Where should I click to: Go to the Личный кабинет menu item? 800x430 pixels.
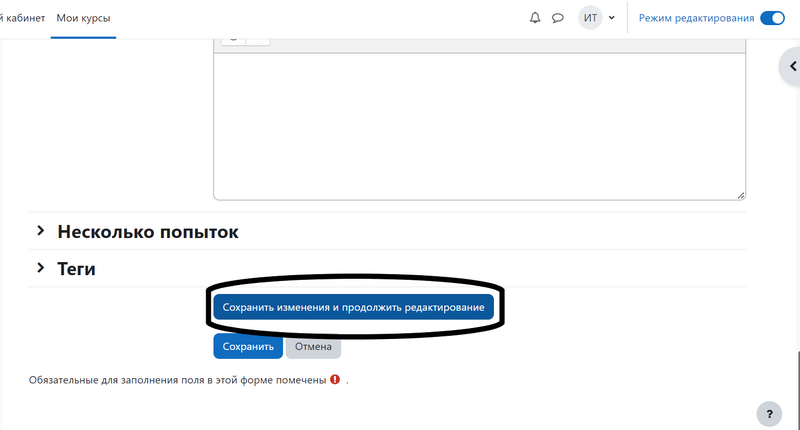(x=20, y=18)
